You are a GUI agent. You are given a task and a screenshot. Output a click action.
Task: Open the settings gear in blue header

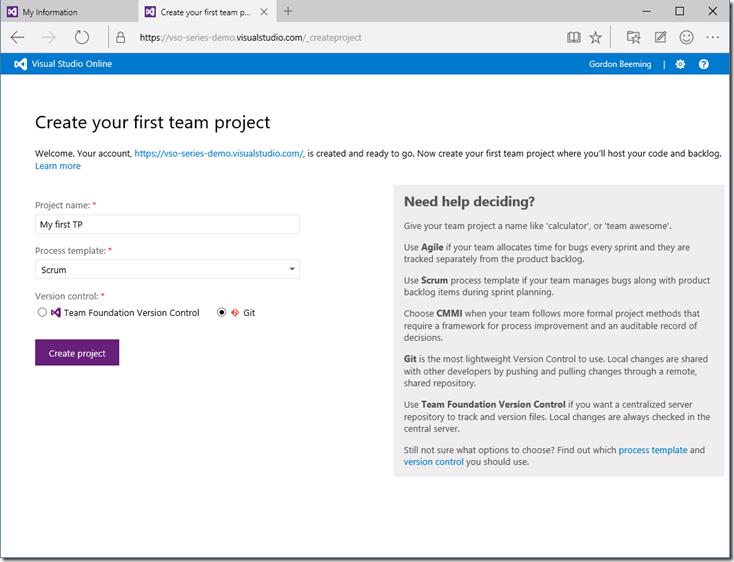pos(680,64)
